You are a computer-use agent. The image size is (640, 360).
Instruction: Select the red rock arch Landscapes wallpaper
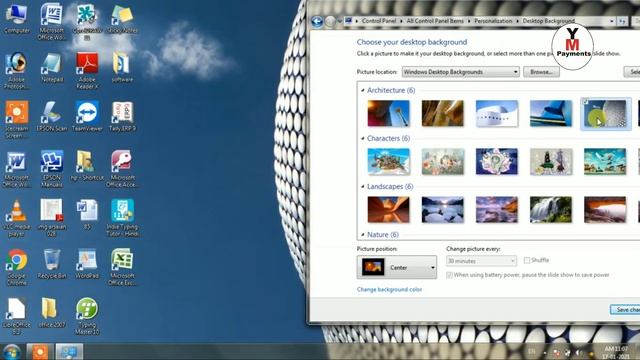click(x=605, y=210)
